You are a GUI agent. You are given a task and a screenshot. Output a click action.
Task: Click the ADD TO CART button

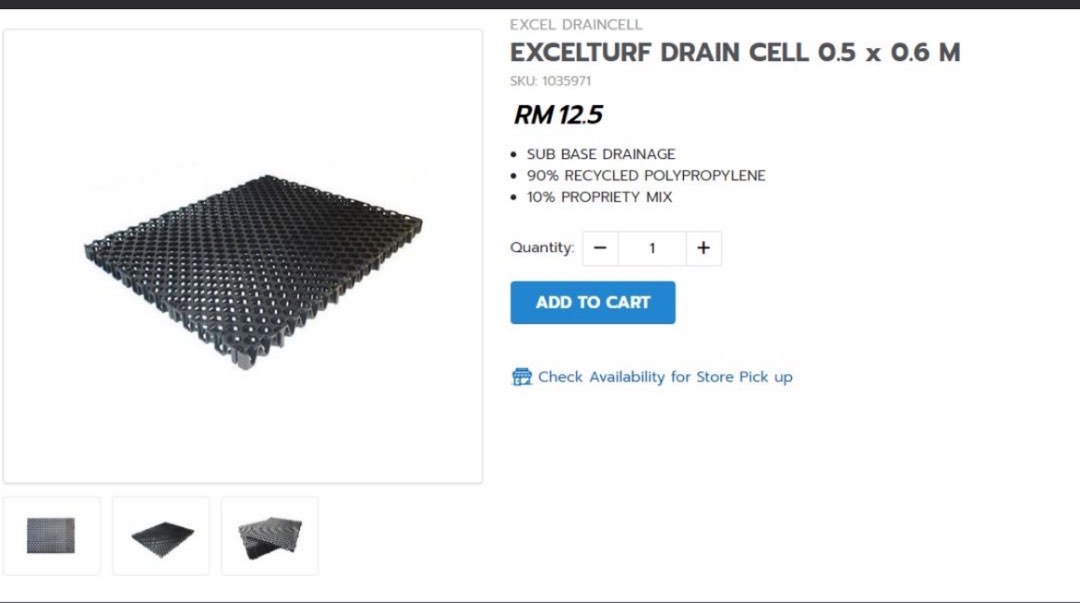pos(593,302)
